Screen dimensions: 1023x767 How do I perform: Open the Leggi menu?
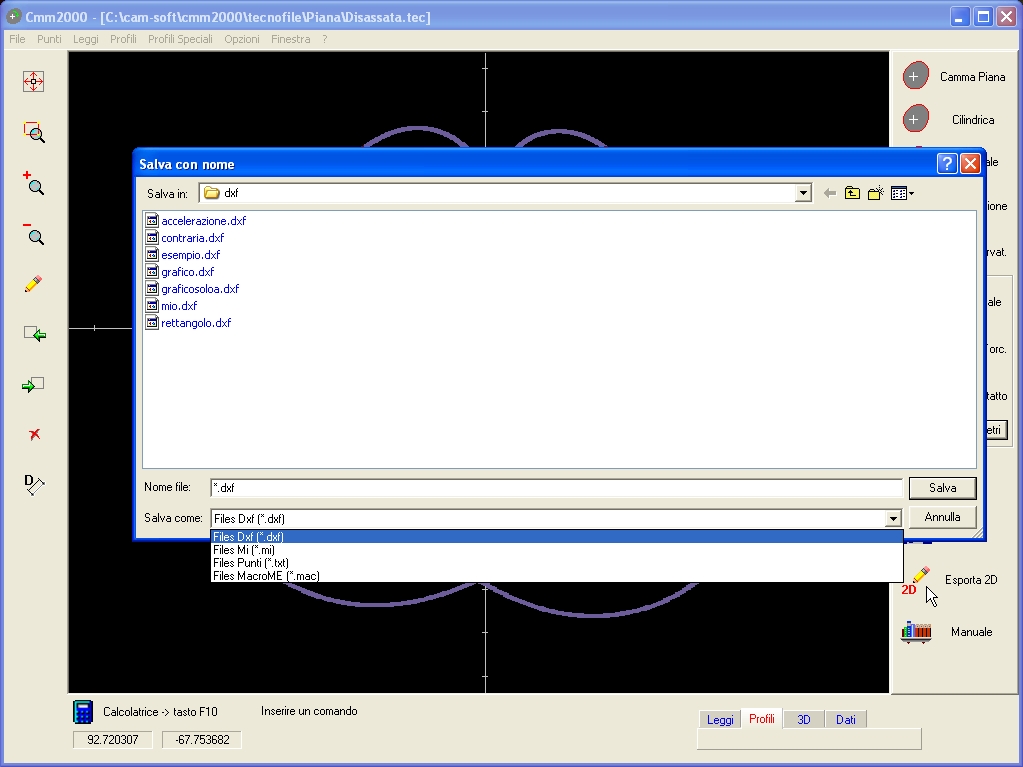click(85, 39)
